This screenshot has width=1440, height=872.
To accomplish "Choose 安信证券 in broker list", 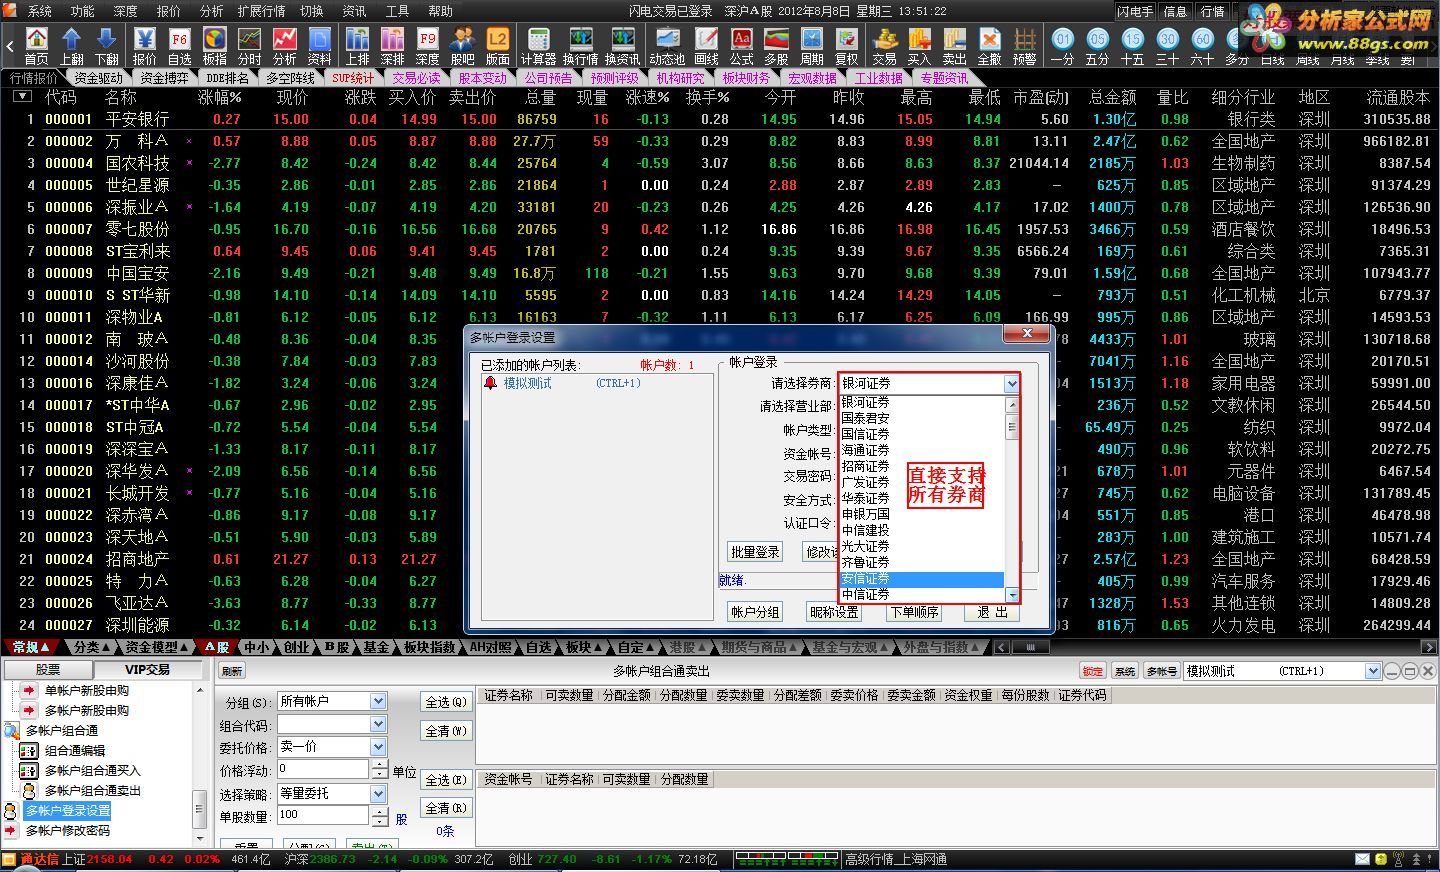I will (x=921, y=579).
